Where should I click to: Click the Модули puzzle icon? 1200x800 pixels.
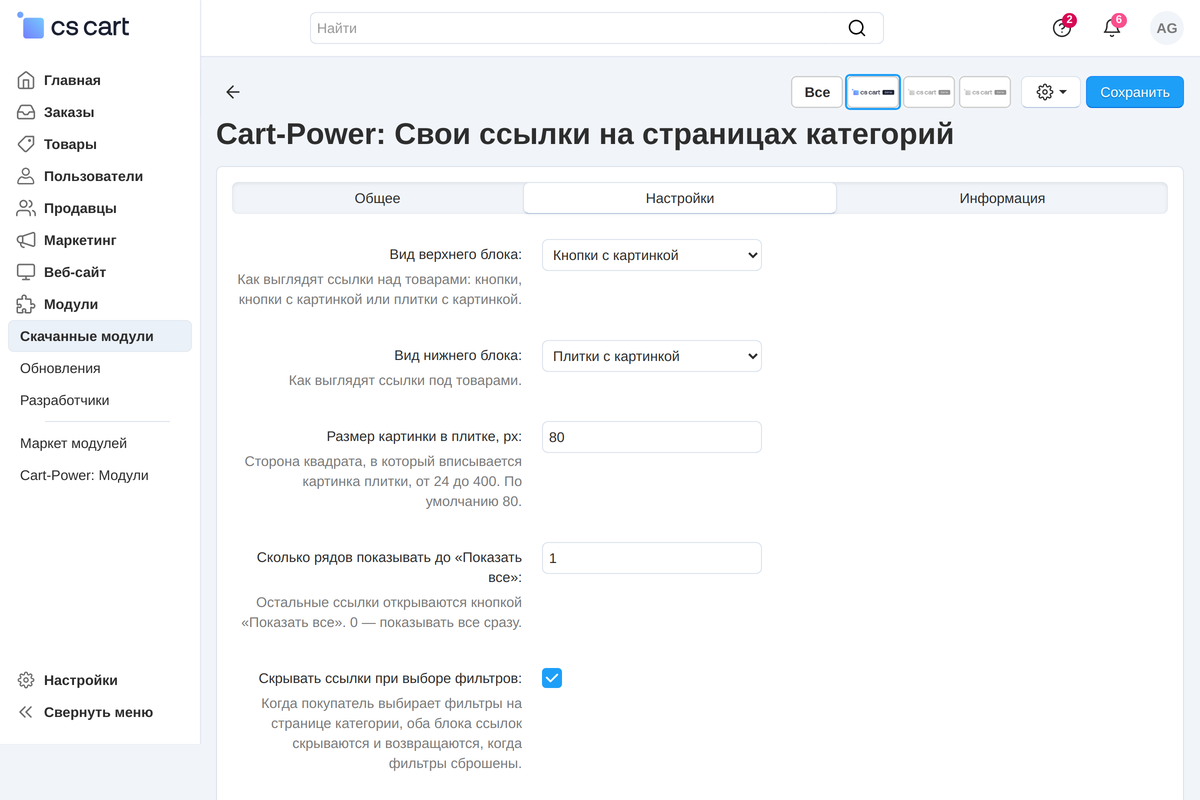(26, 304)
